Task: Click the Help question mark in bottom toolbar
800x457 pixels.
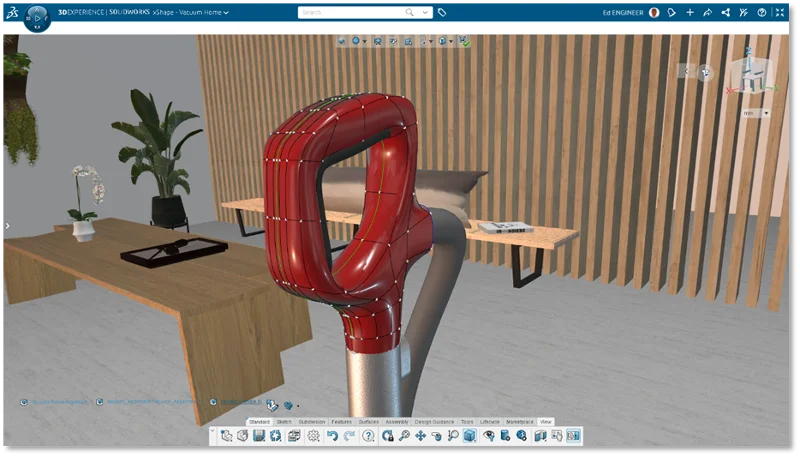Action: [368, 436]
